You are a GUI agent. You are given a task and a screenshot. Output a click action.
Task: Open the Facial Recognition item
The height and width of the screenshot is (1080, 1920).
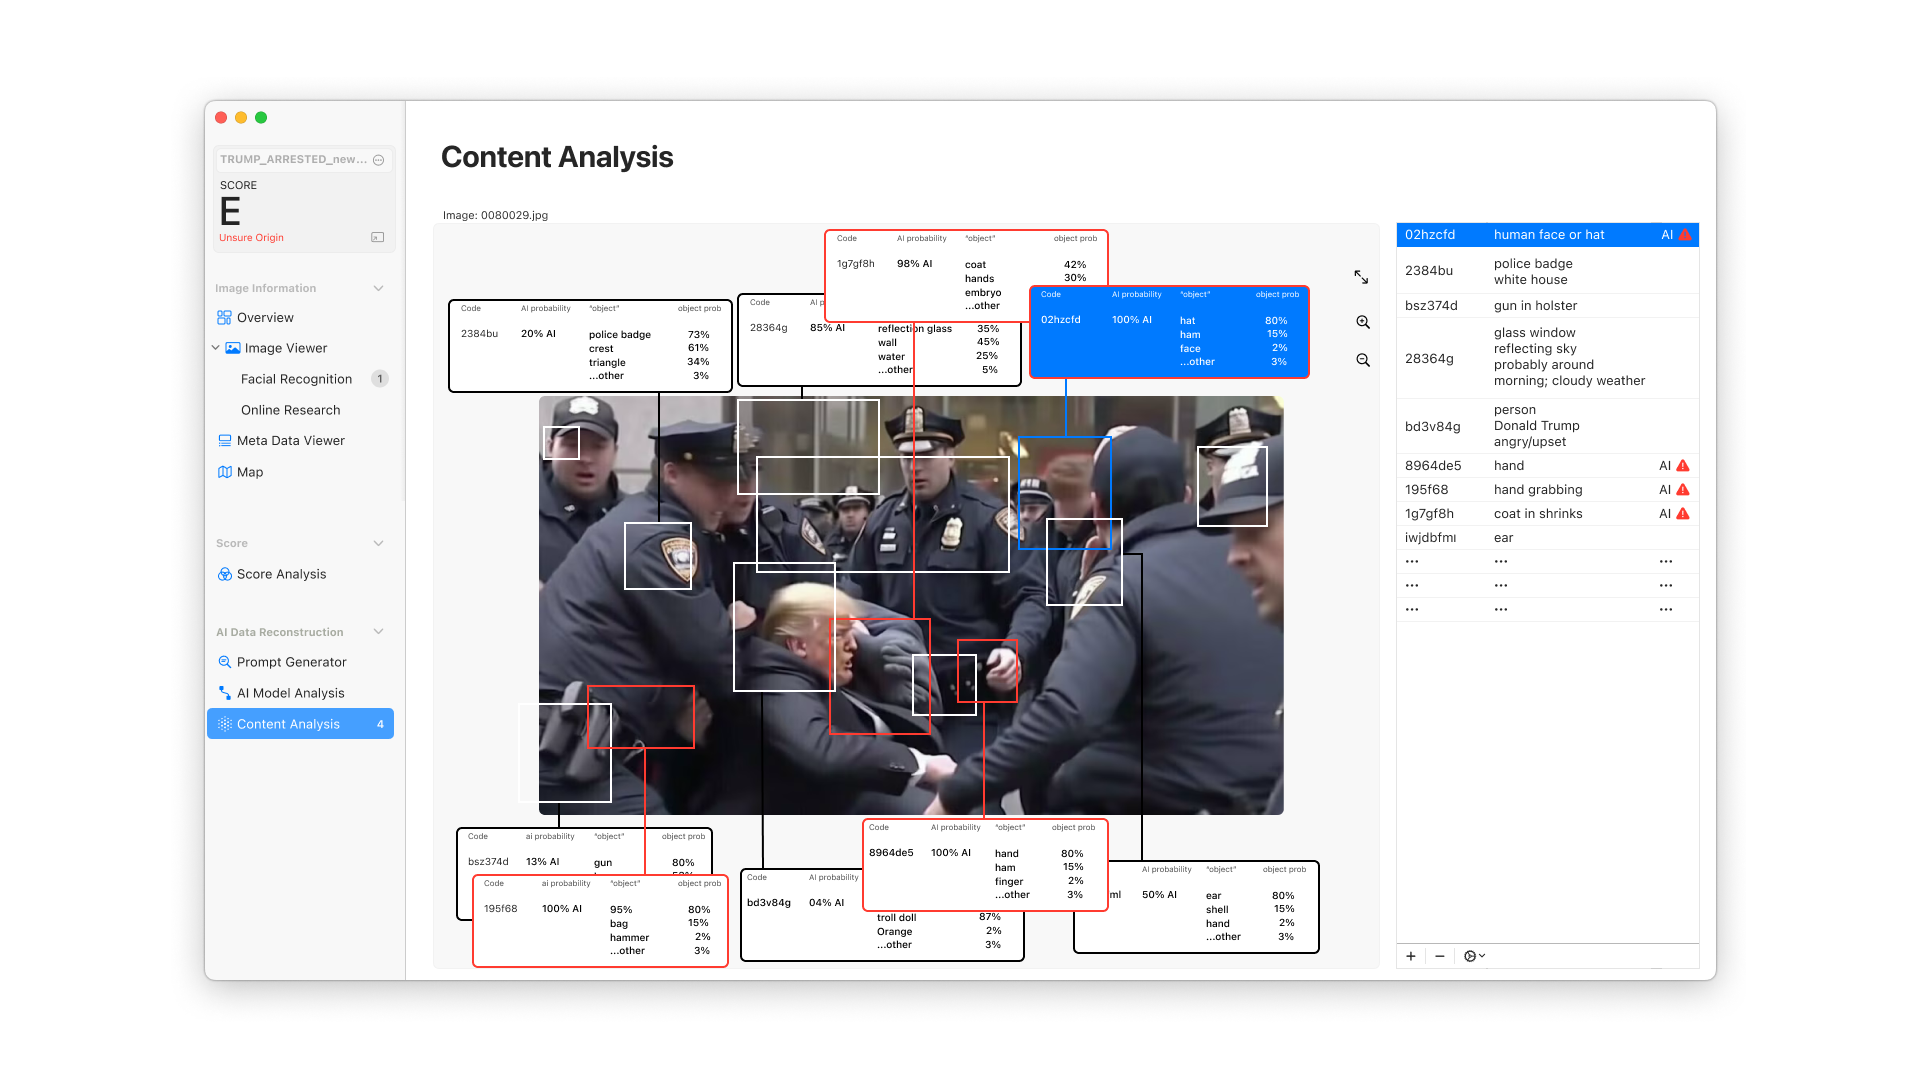coord(296,379)
